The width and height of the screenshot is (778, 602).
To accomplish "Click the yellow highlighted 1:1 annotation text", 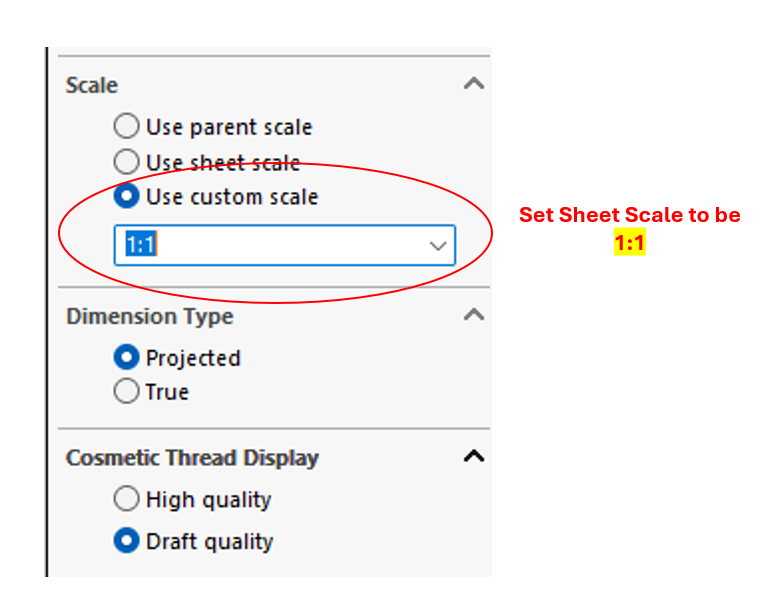I will (629, 242).
